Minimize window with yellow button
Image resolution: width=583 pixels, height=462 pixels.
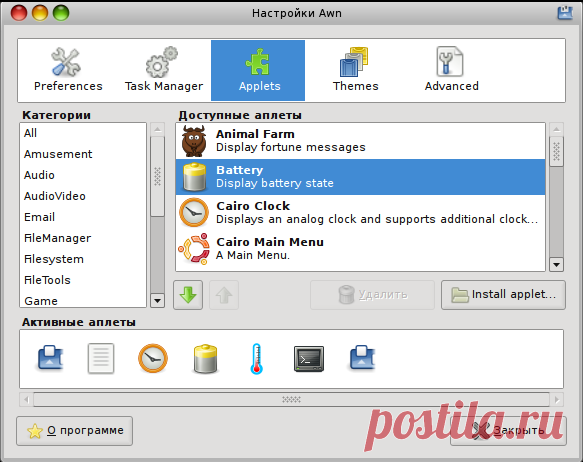(40, 13)
